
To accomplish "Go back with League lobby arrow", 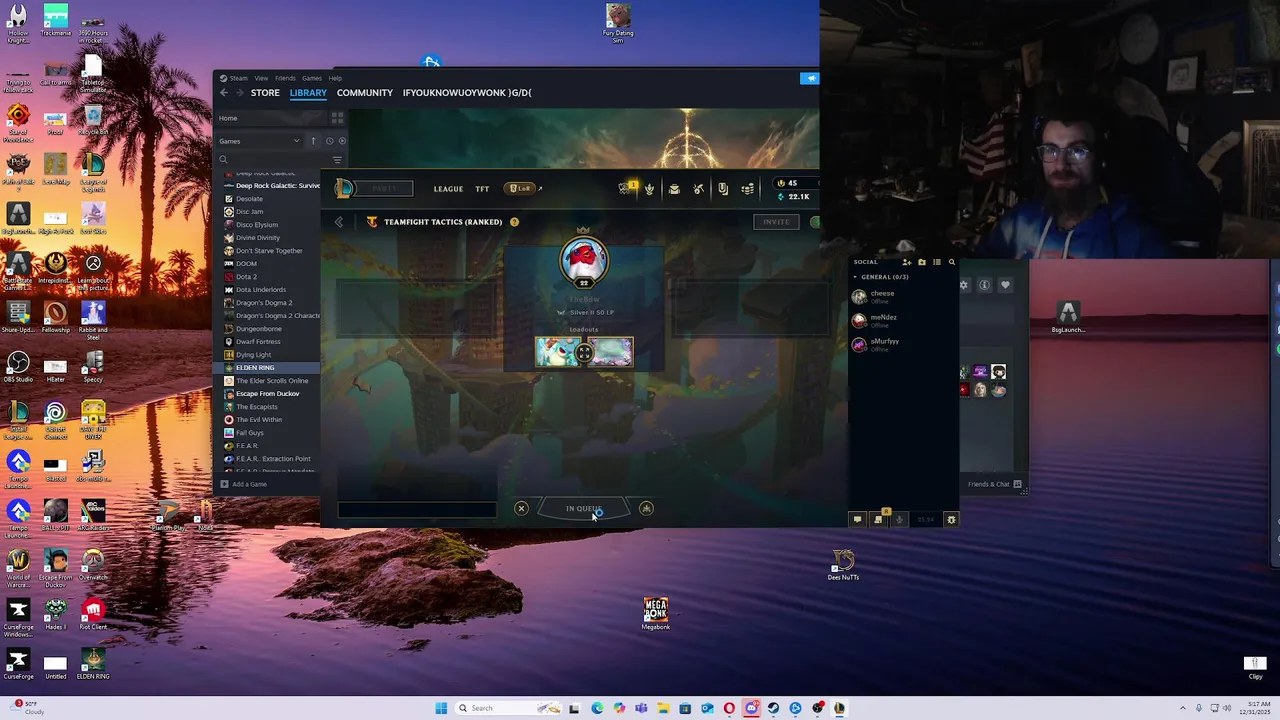I will (x=339, y=222).
